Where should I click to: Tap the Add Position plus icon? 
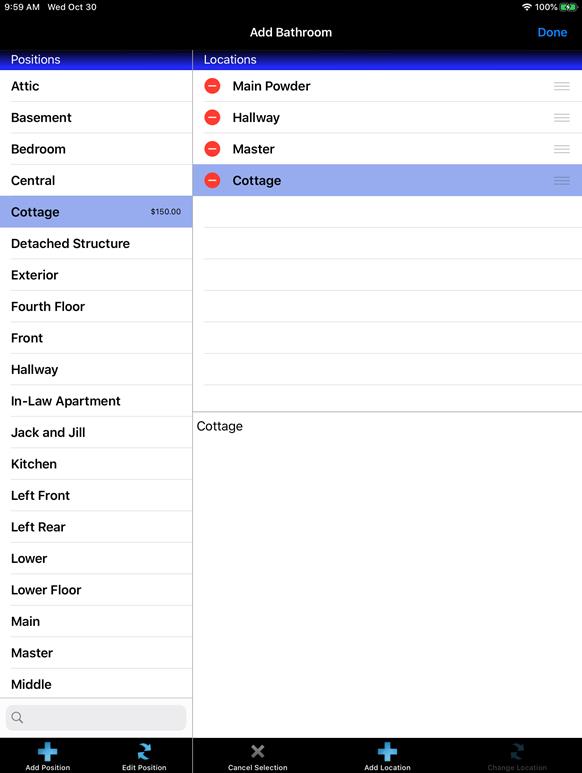[x=48, y=752]
